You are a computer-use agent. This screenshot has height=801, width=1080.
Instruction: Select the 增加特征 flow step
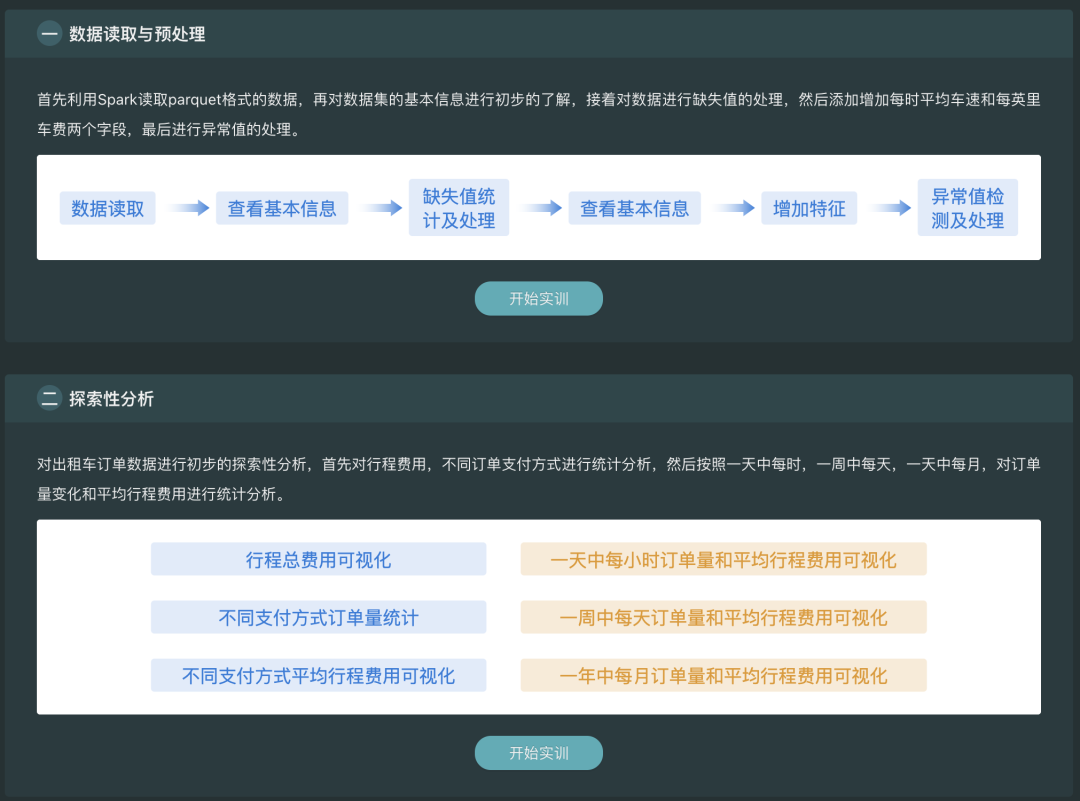tap(809, 208)
